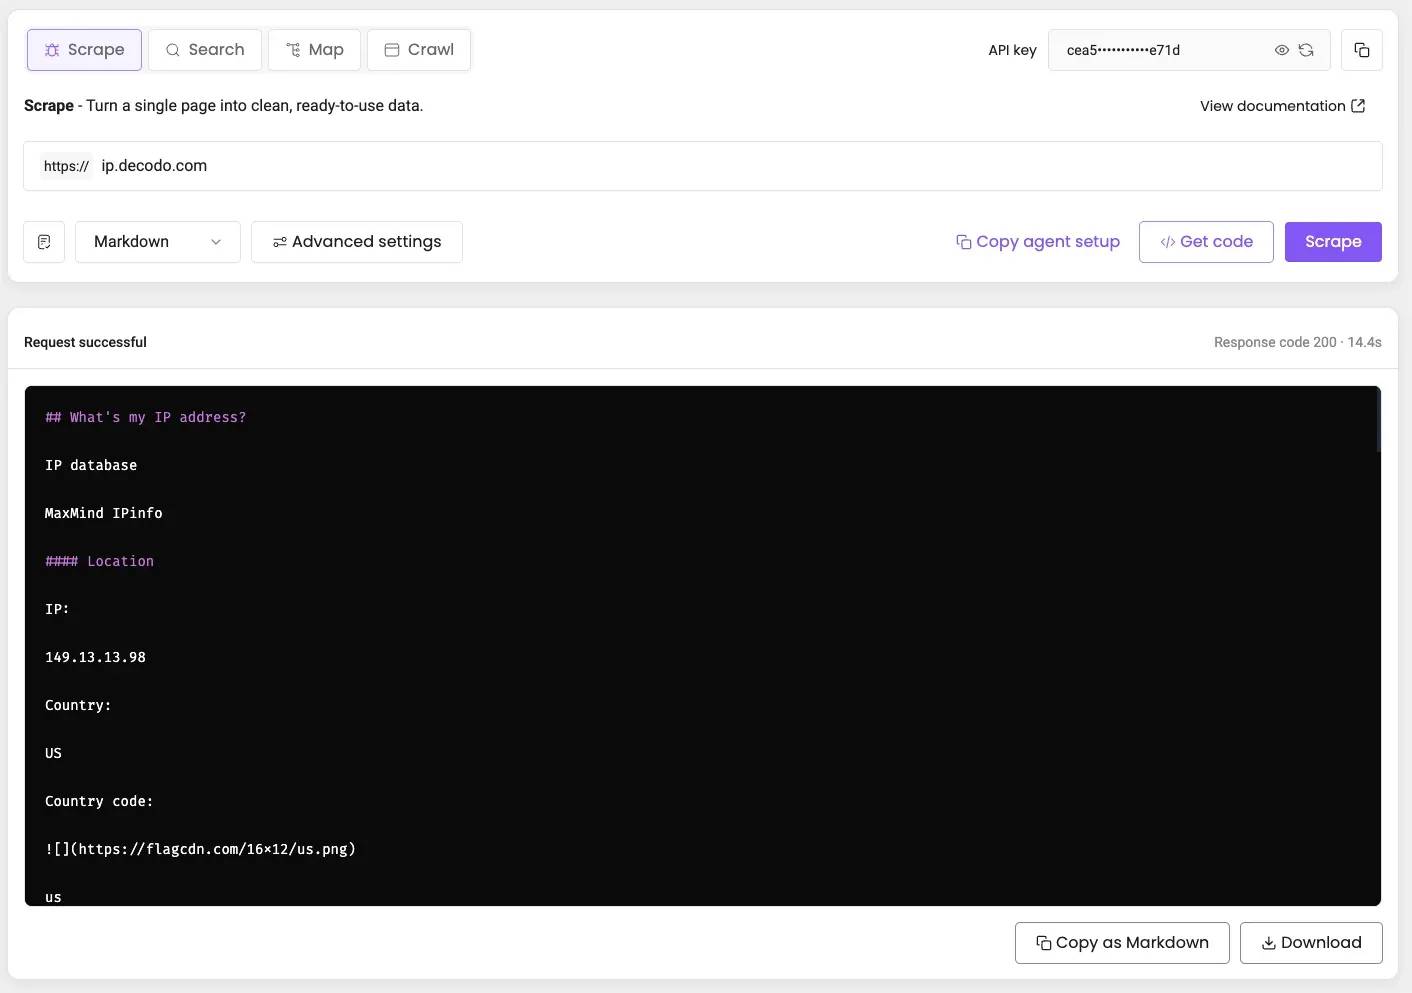Select the IP value 149.13.13.98
Viewport: 1412px width, 993px height.
[x=95, y=657]
